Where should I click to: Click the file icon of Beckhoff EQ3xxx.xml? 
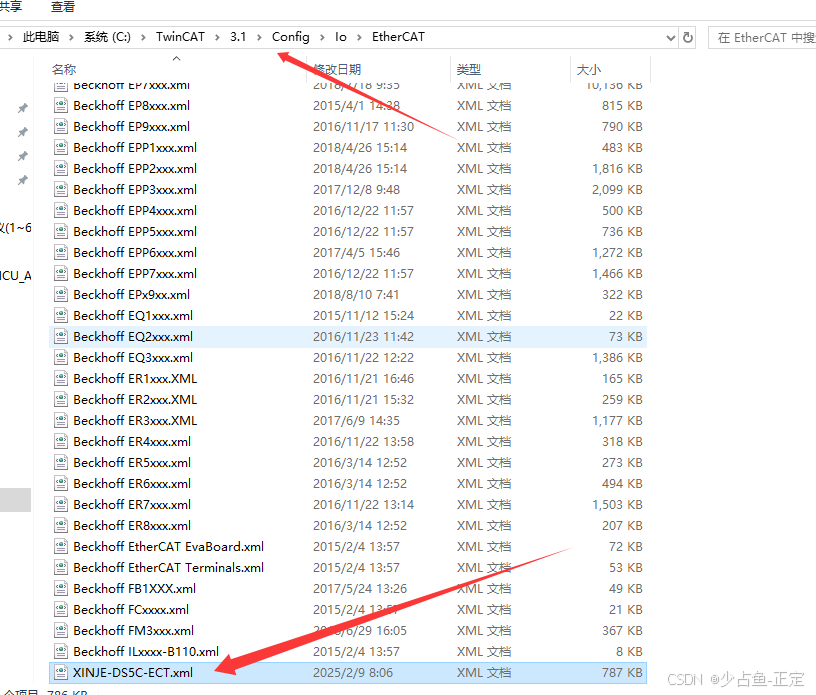click(x=61, y=358)
